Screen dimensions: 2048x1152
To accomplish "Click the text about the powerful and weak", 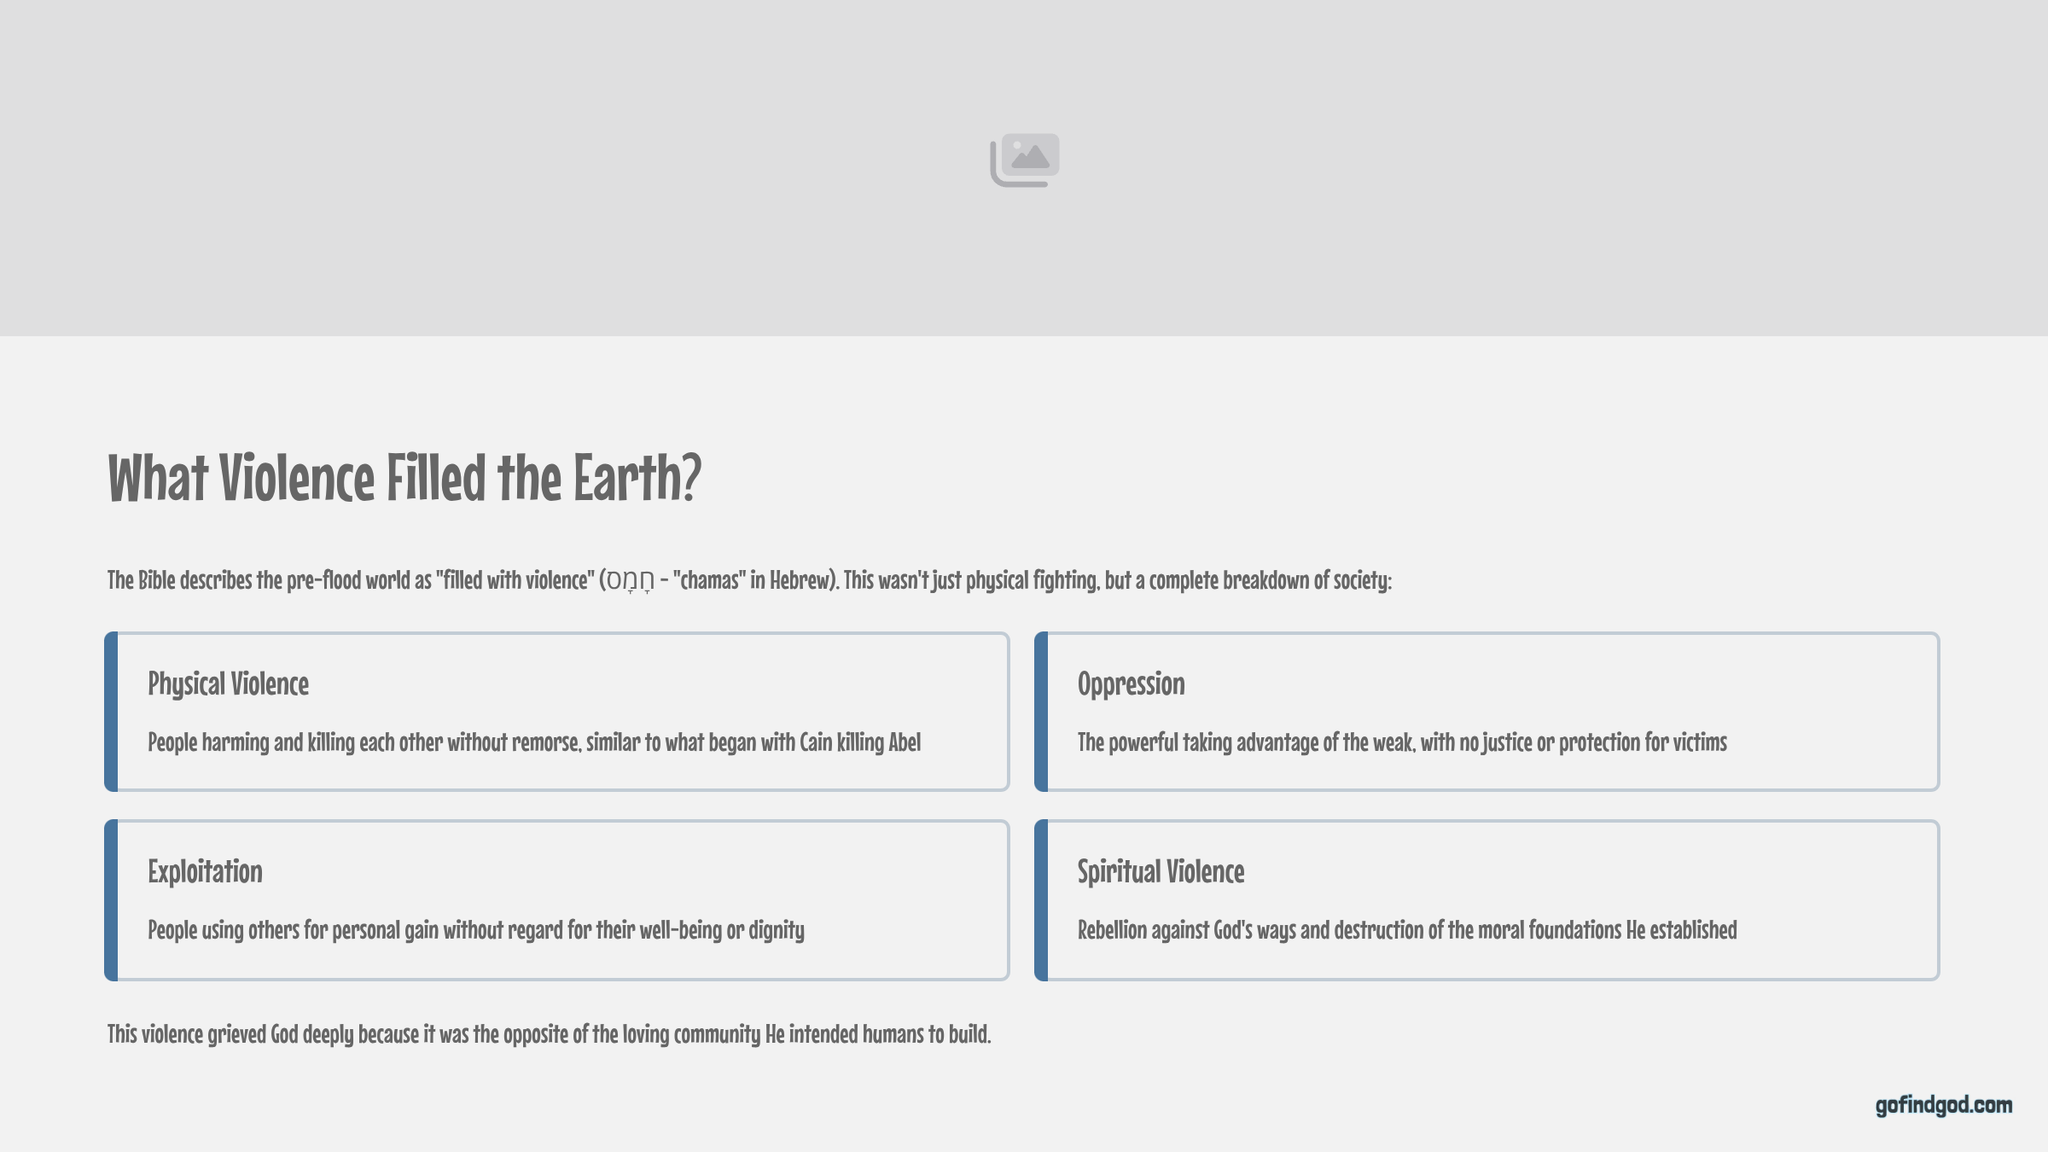I will click(x=1401, y=742).
